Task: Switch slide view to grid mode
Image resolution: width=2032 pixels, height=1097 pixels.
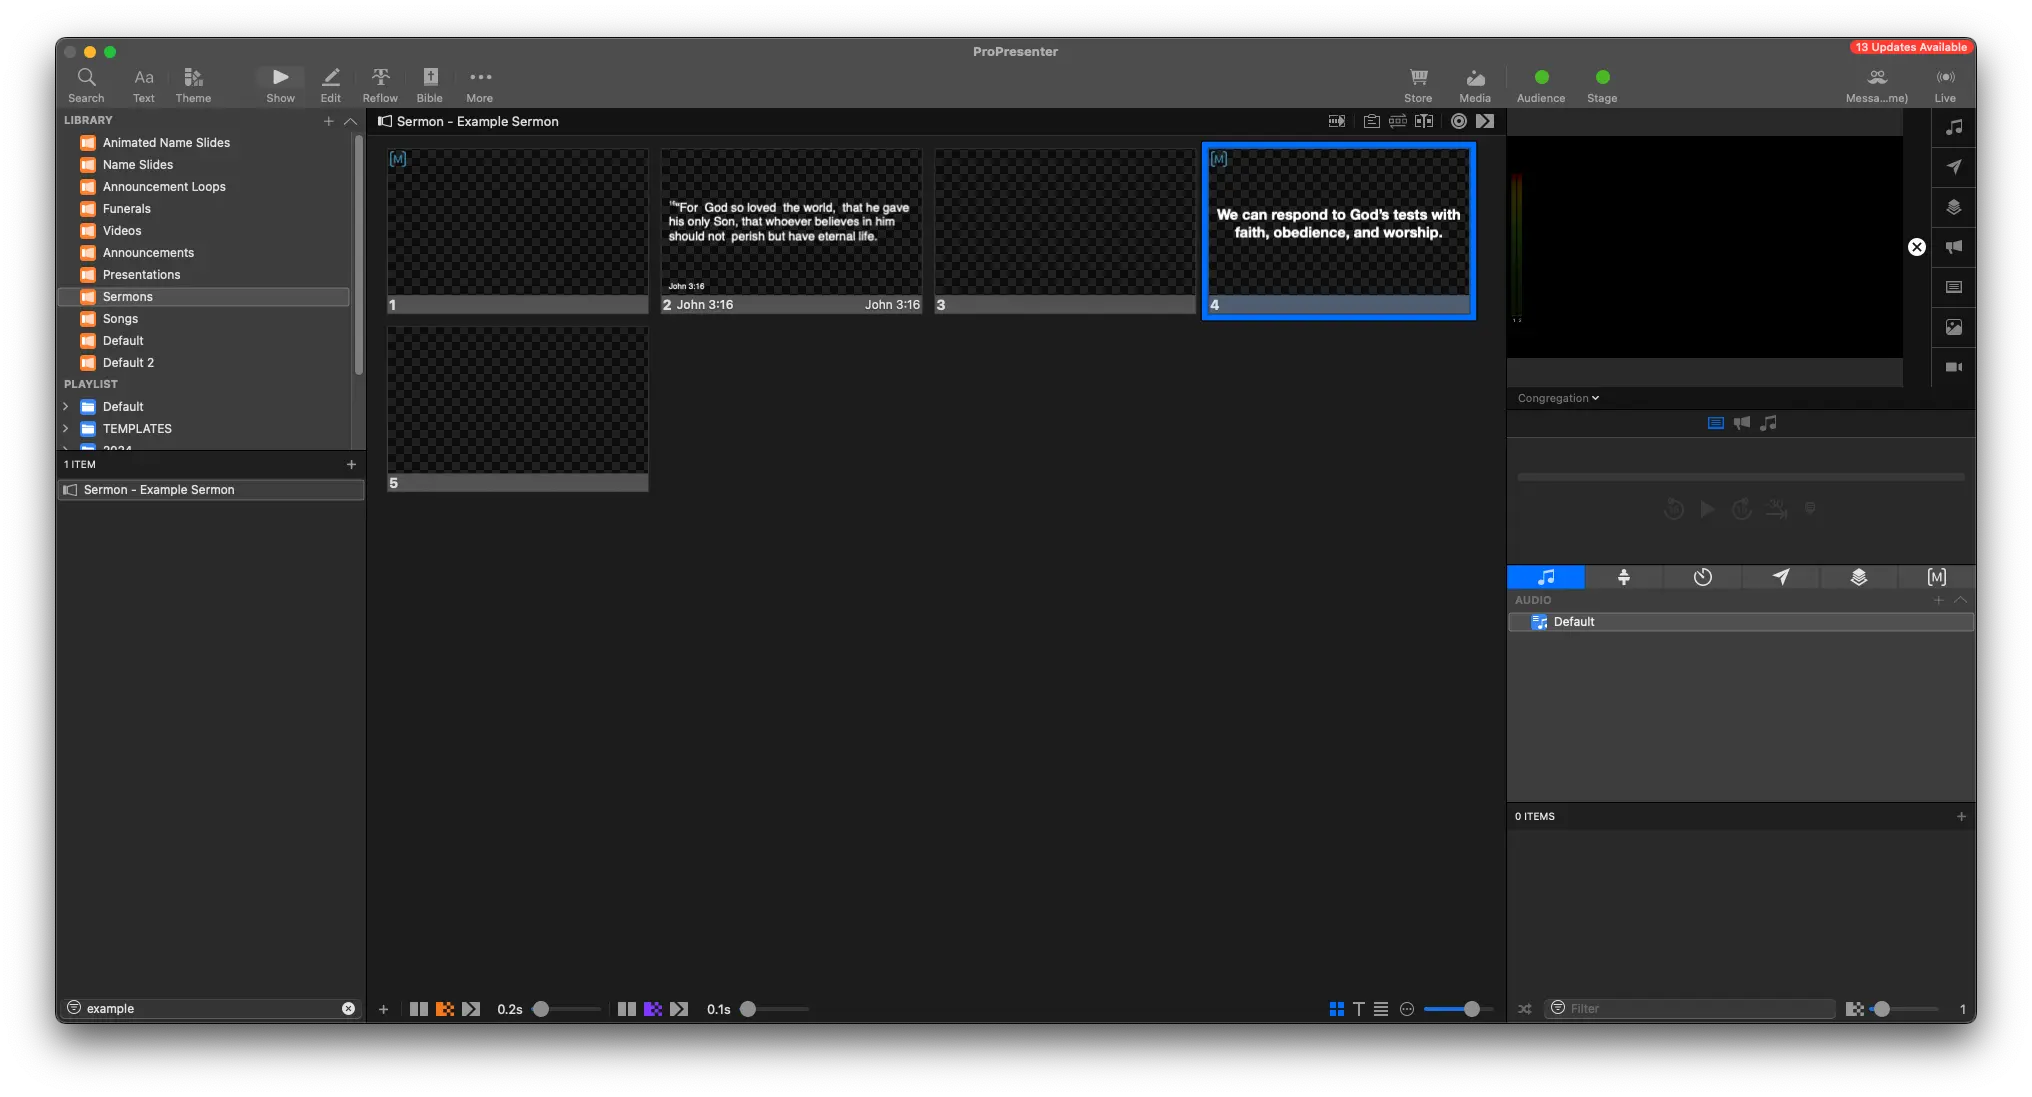Action: click(x=1336, y=1009)
